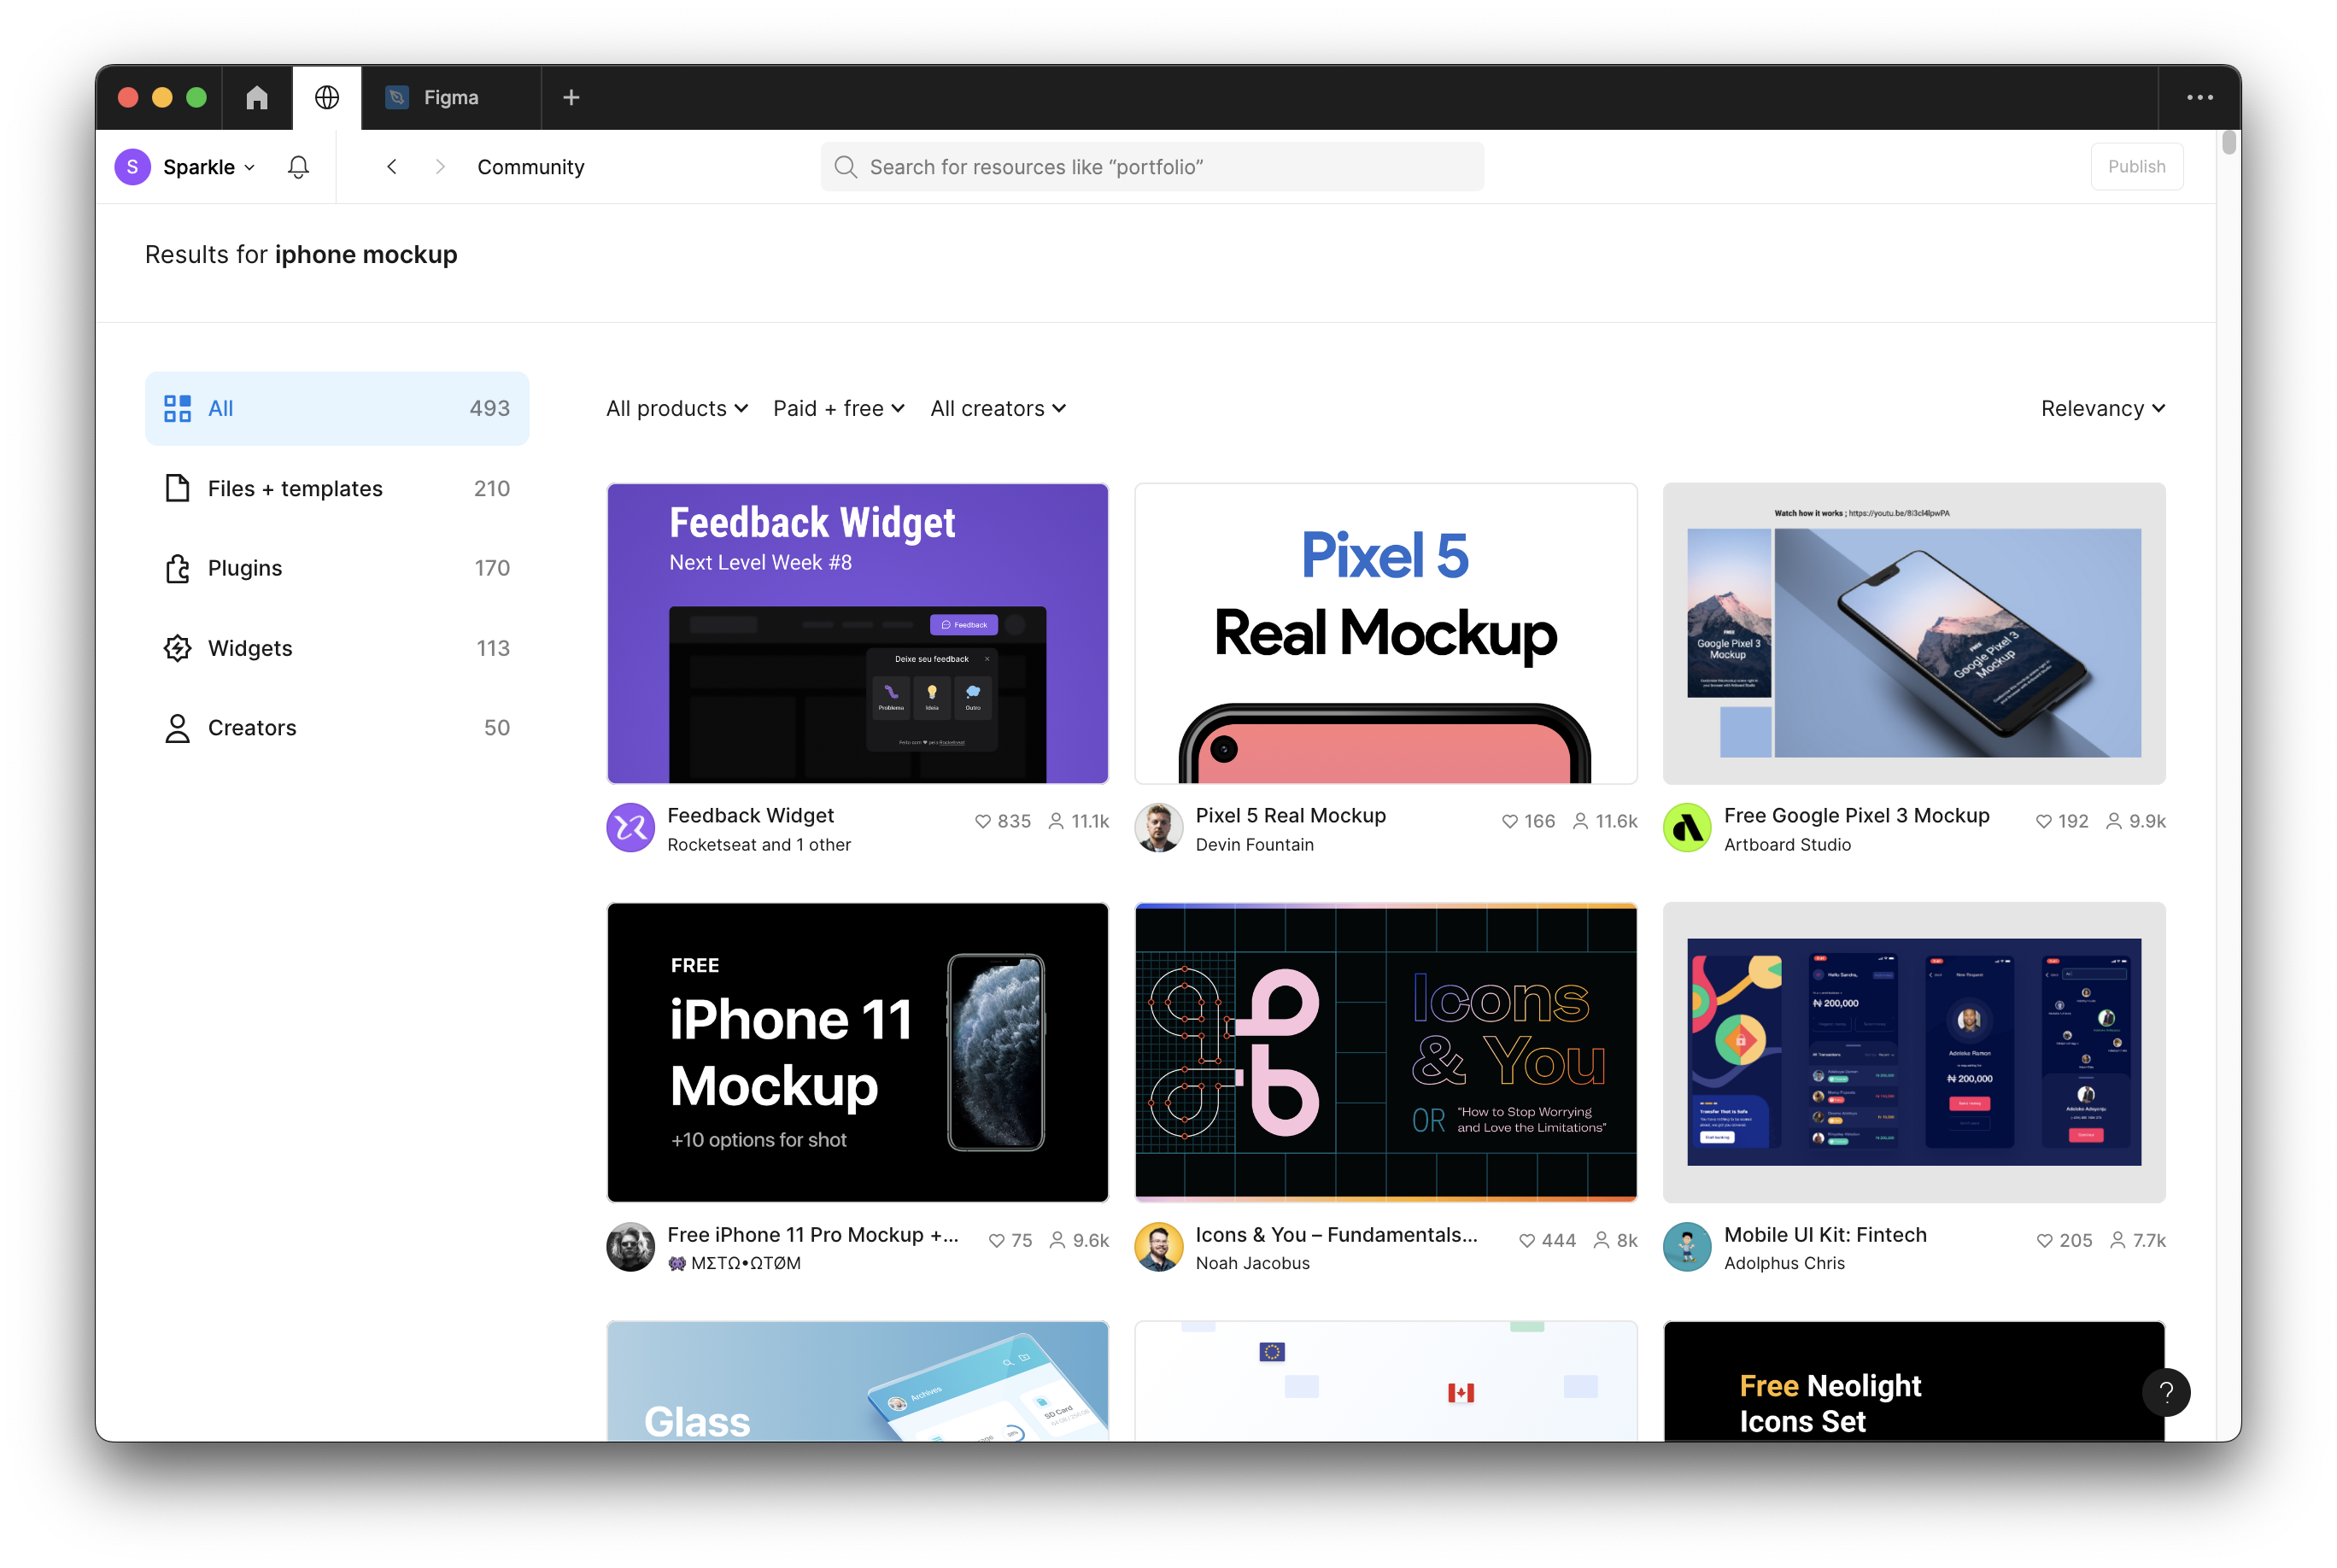Change sorting via Relevancy dropdown

(2103, 408)
